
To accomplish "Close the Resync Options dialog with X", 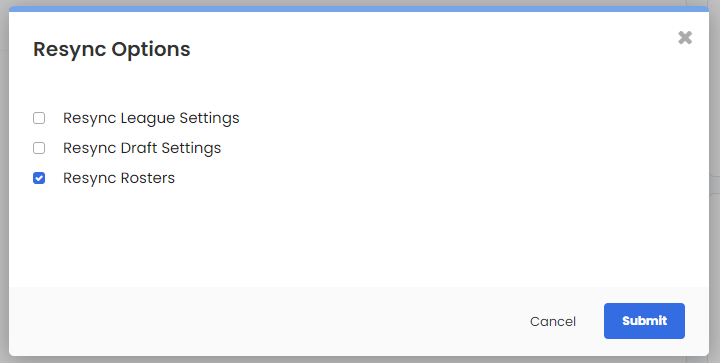I will (685, 38).
